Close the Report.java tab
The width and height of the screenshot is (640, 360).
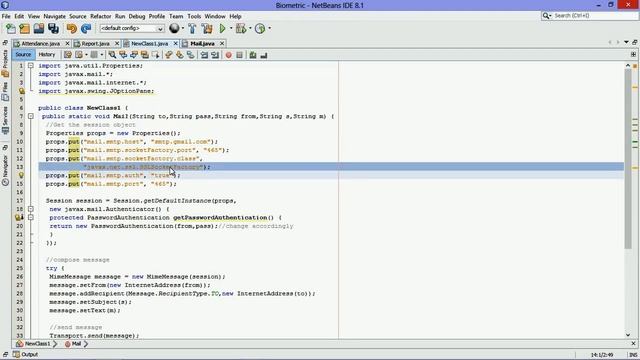117,44
